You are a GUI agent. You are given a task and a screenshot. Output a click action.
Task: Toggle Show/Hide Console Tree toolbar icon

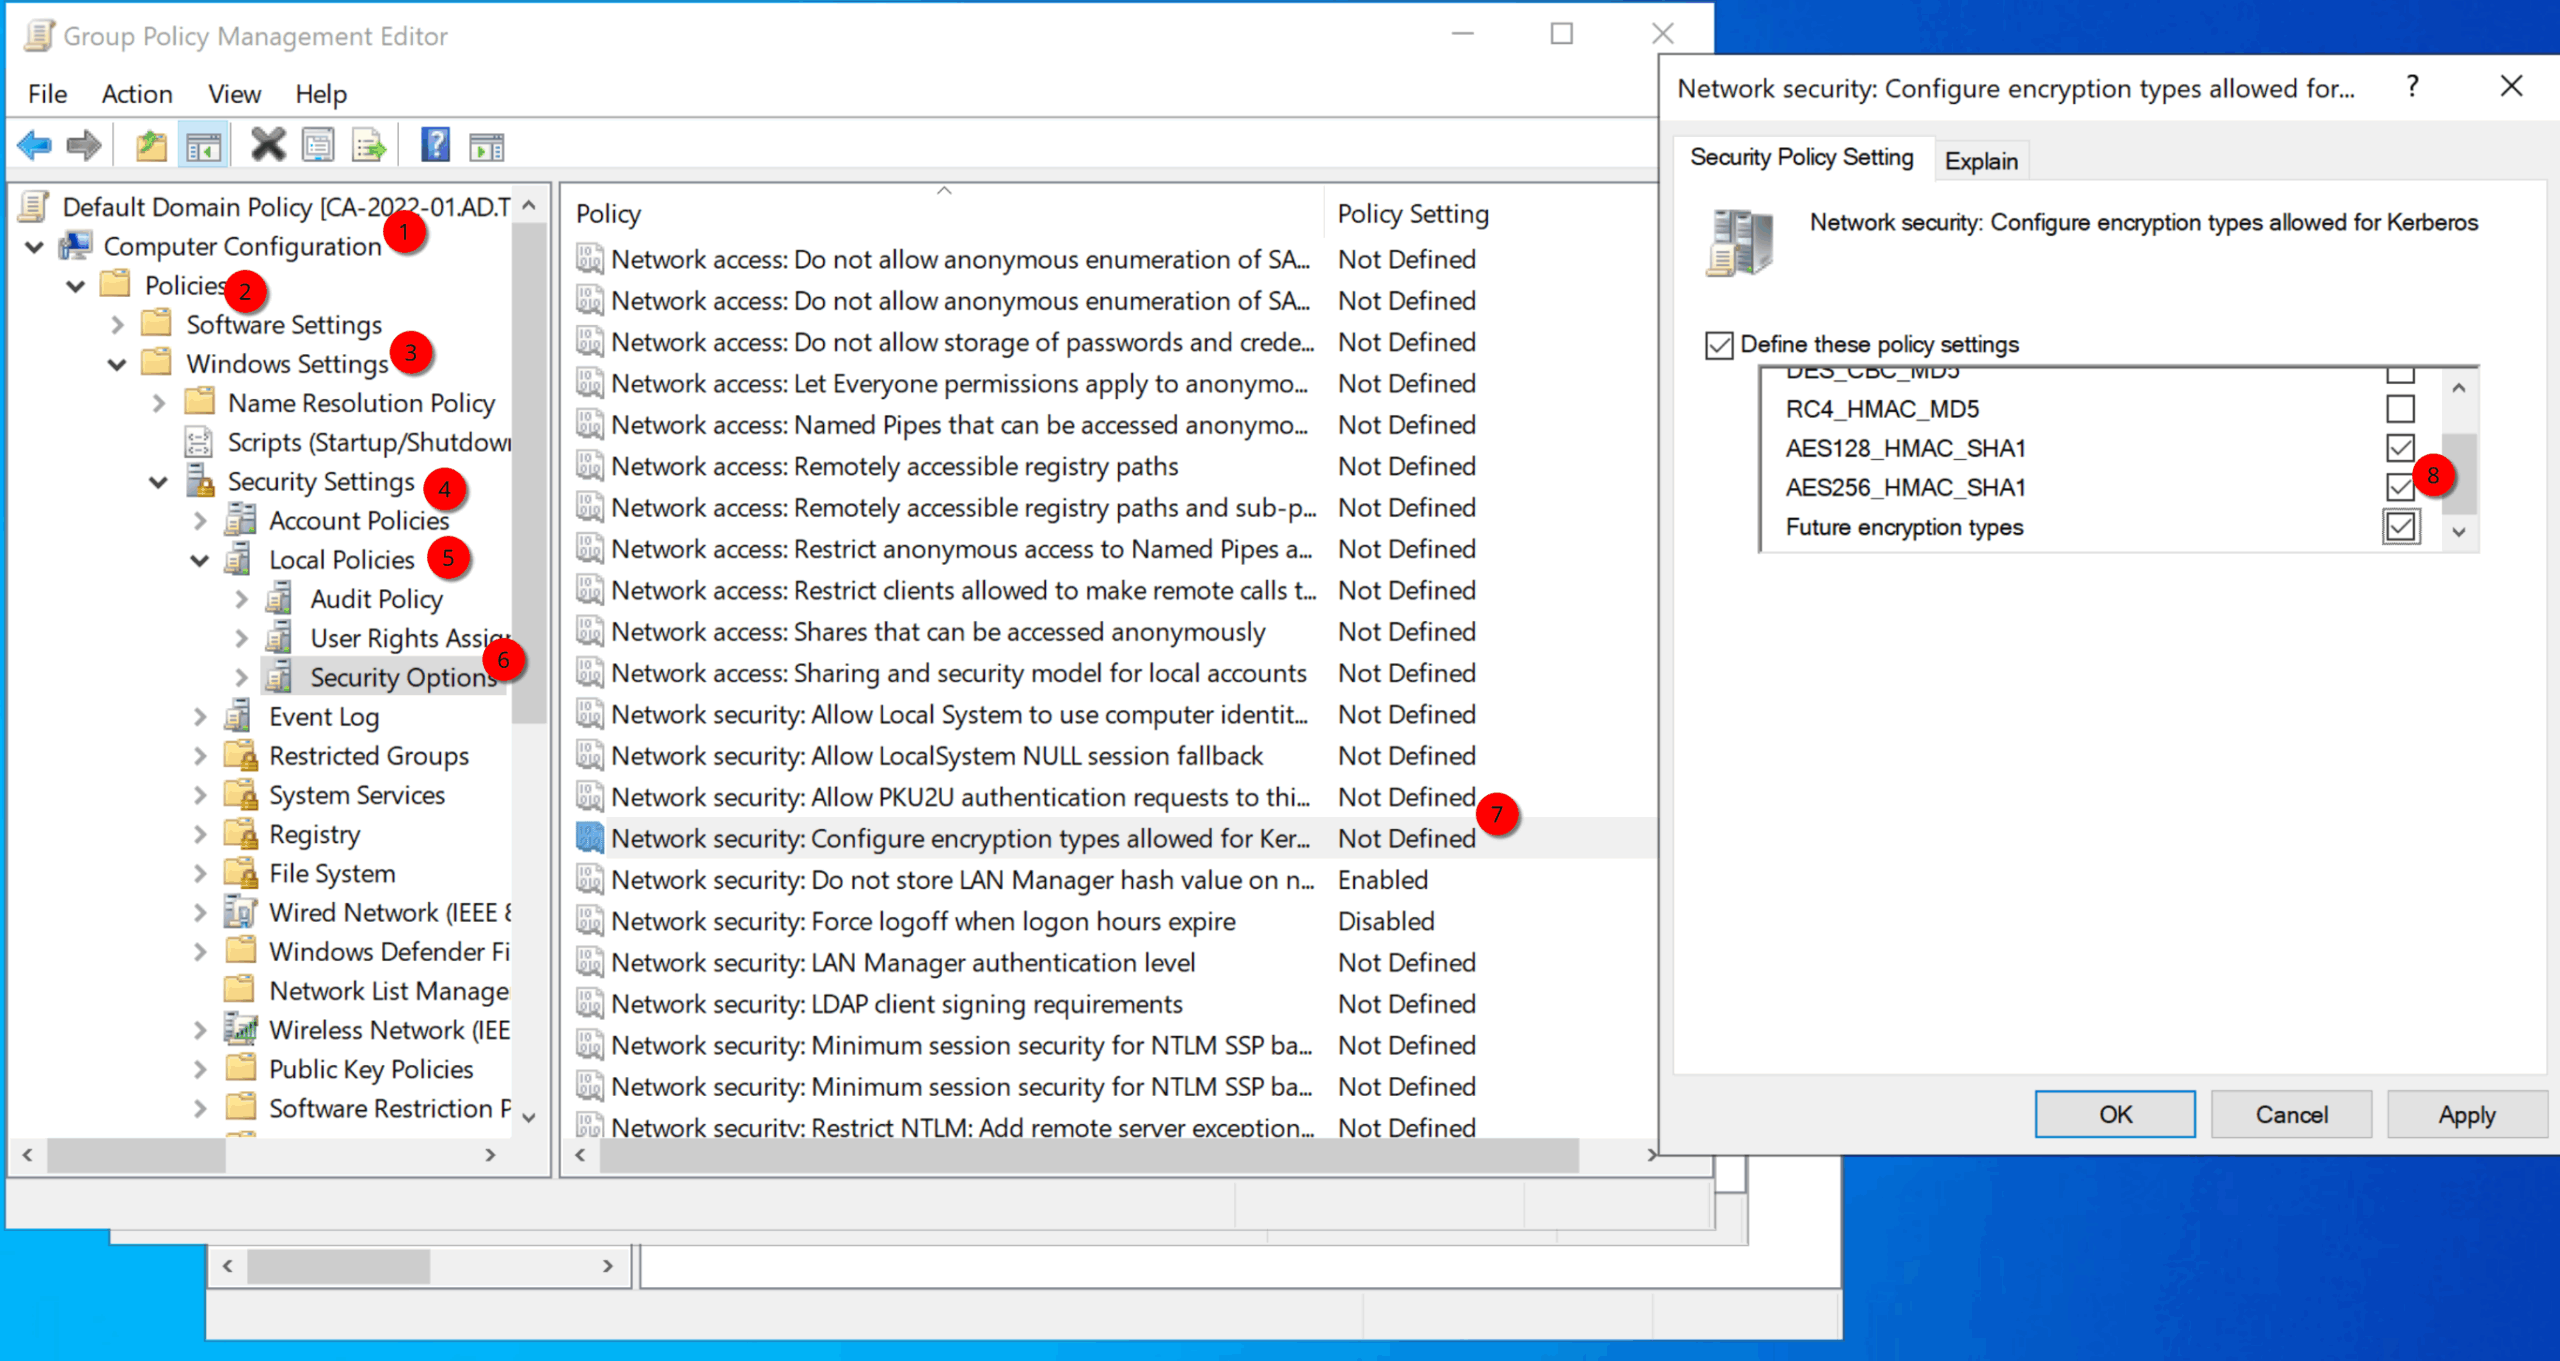coord(203,146)
